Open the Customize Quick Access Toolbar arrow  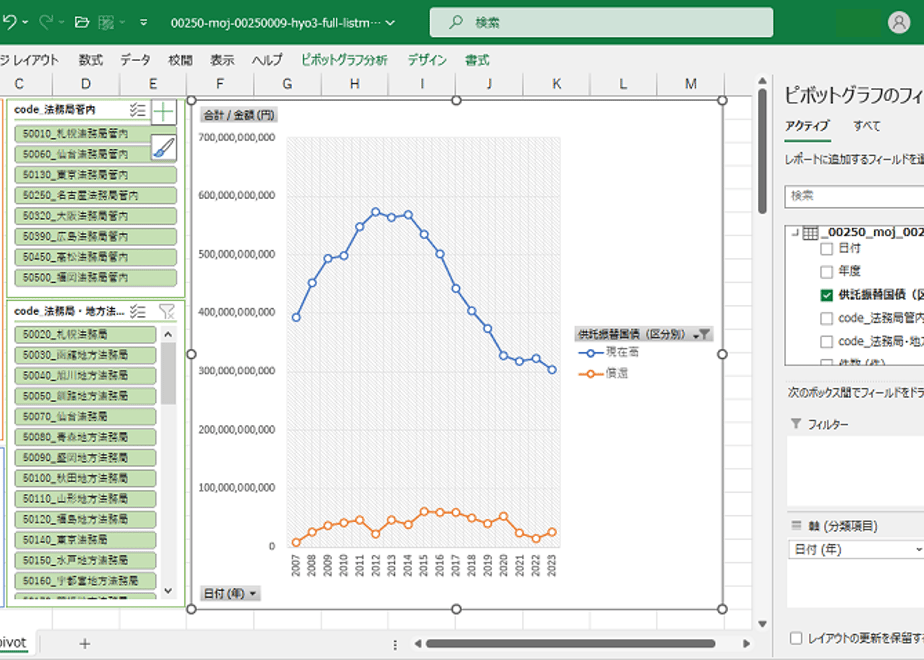click(x=144, y=22)
